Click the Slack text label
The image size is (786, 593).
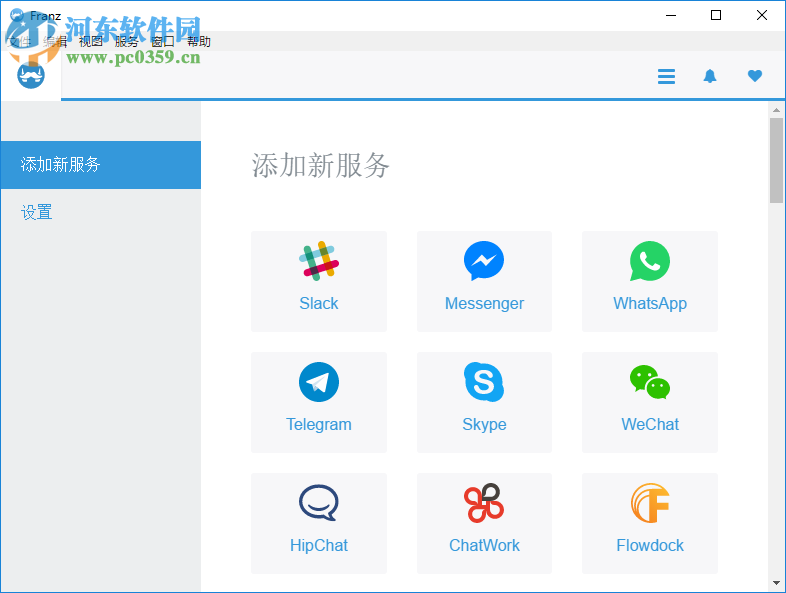pyautogui.click(x=319, y=303)
